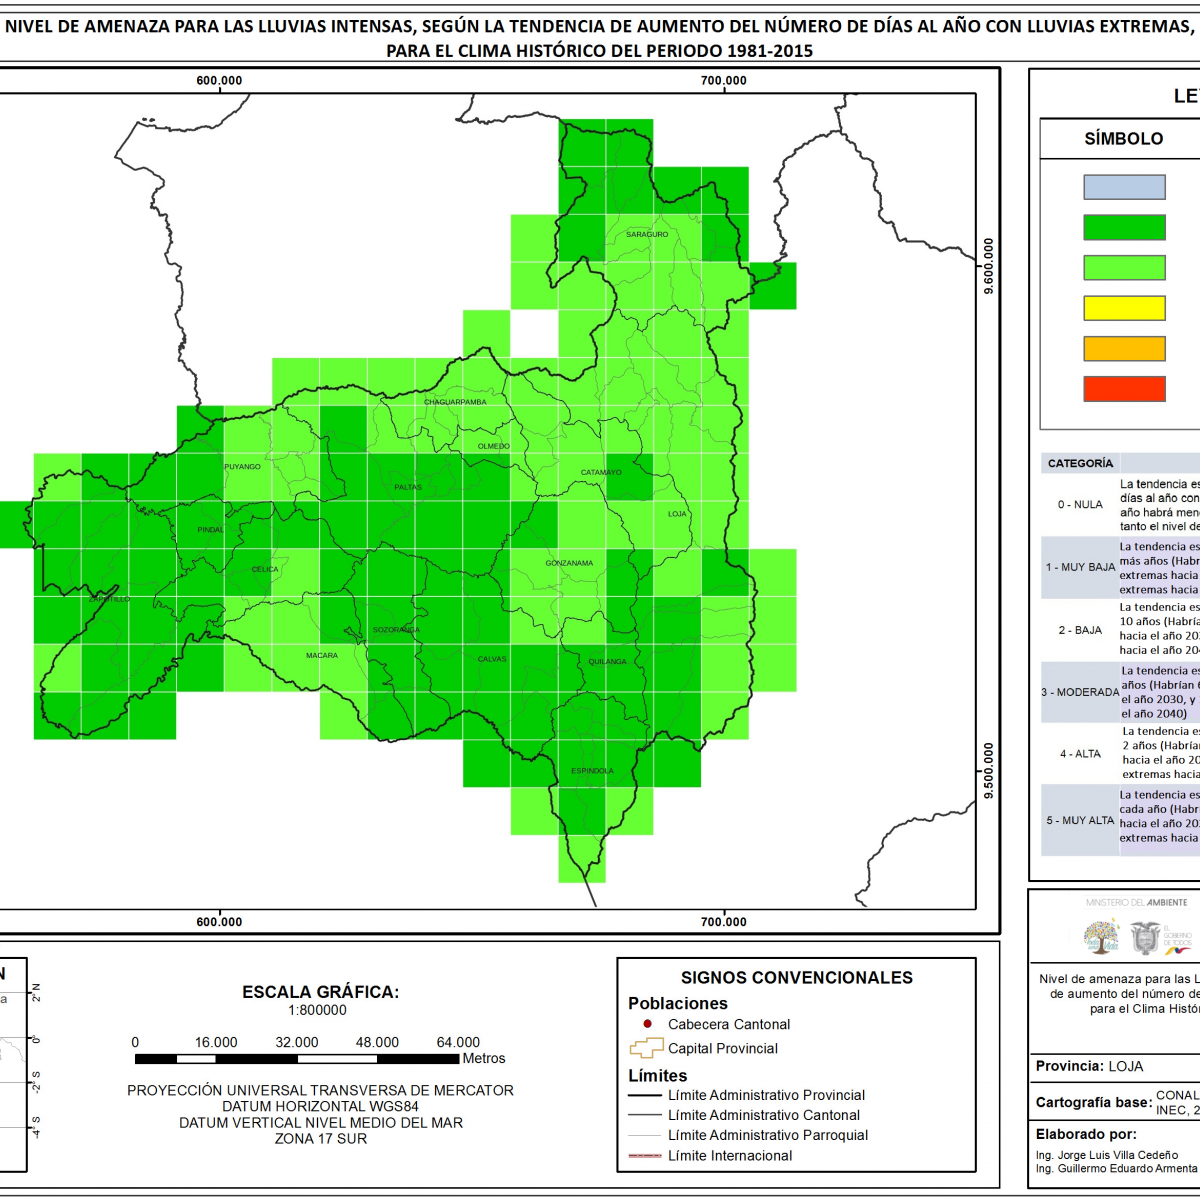
Task: Select the orange legend swatch
Action: (x=1124, y=348)
